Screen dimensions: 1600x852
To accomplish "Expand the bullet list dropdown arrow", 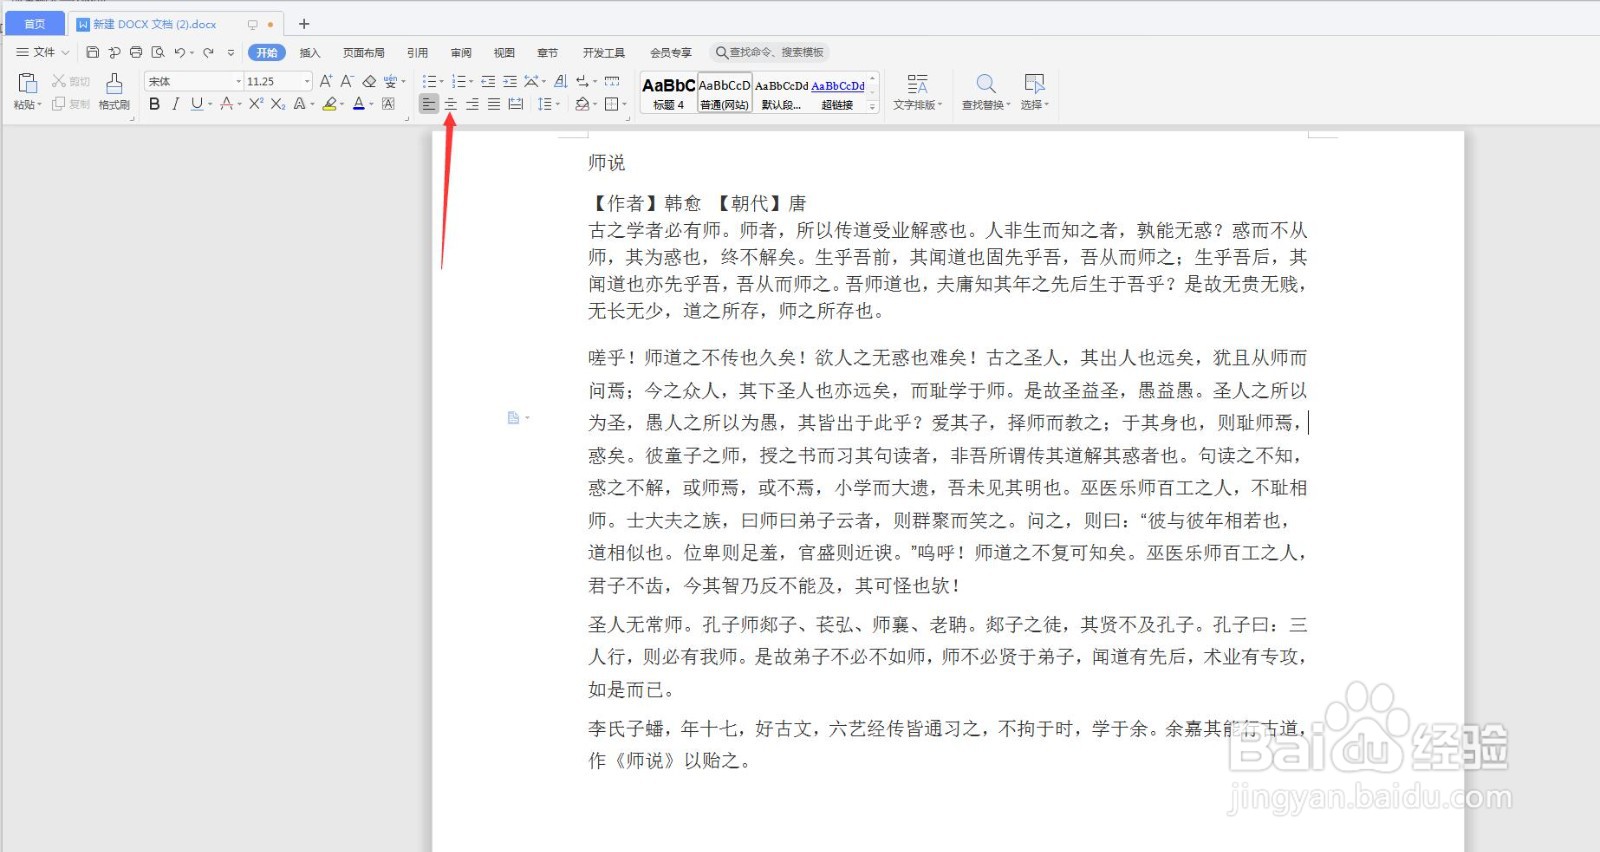I will pyautogui.click(x=442, y=82).
